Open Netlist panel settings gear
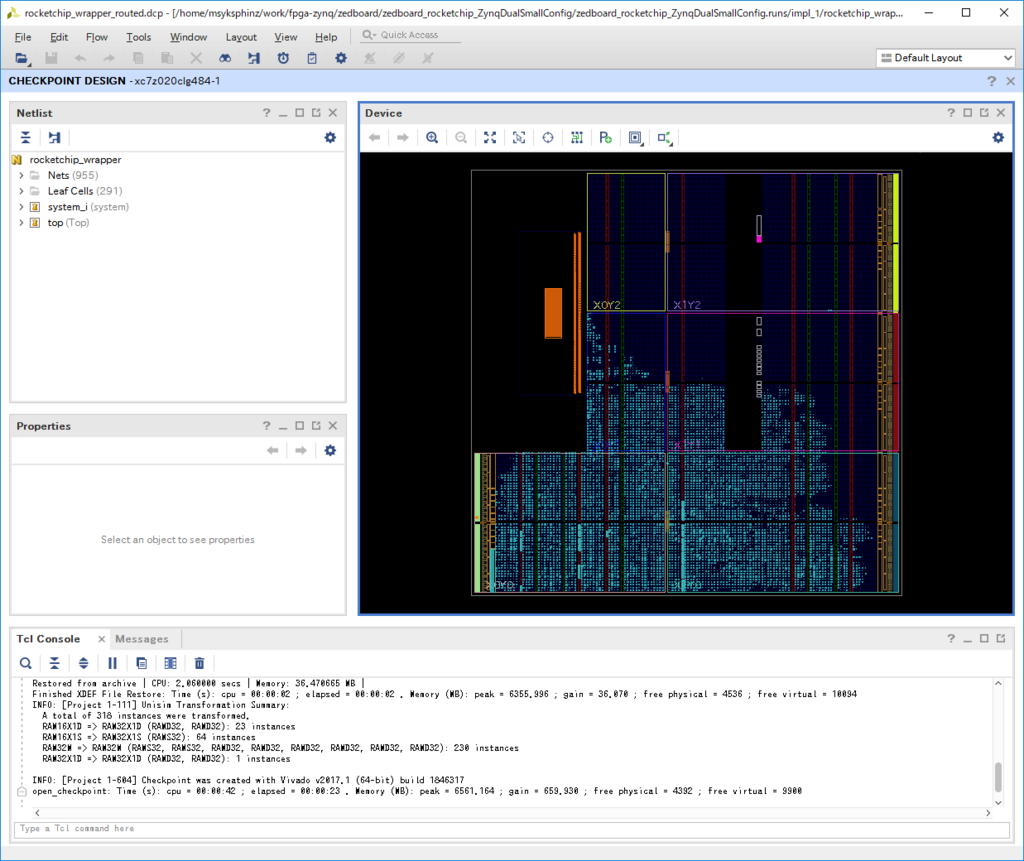The image size is (1024, 861). coord(330,138)
